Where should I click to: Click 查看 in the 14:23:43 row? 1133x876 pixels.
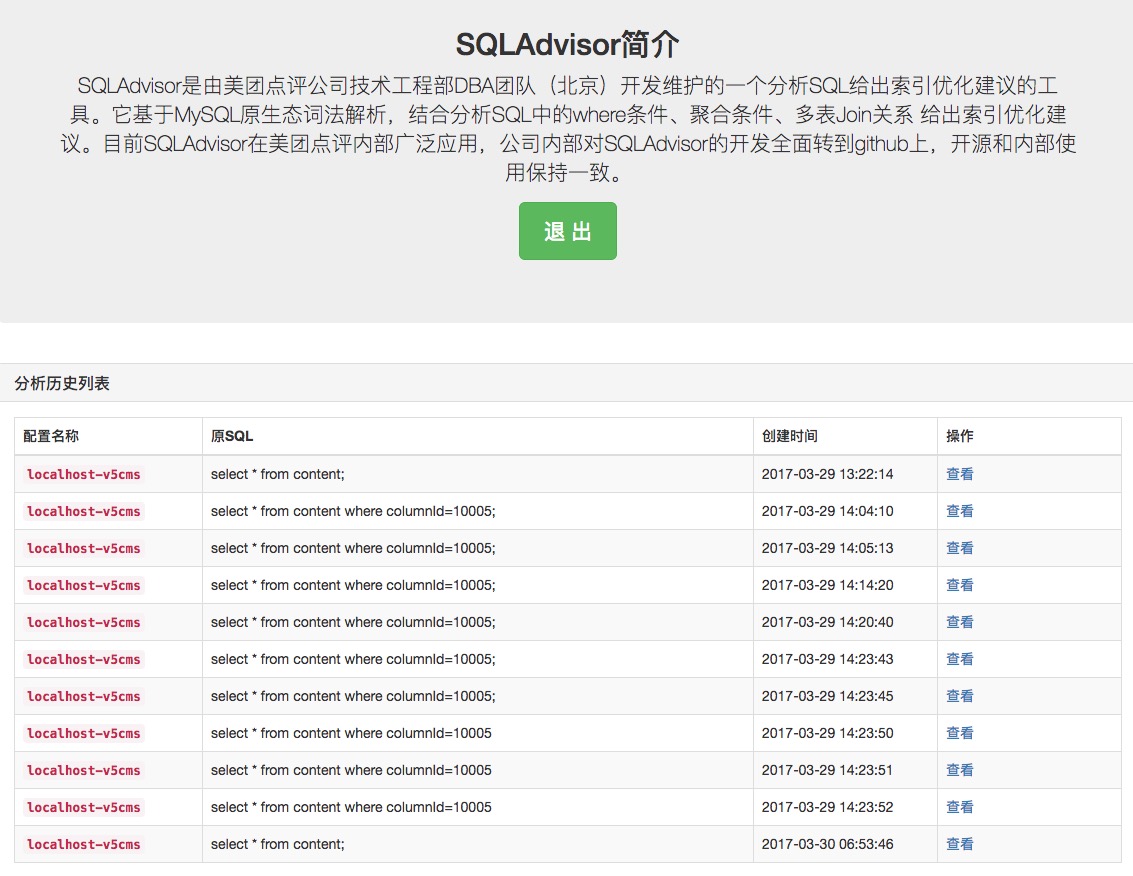[960, 659]
